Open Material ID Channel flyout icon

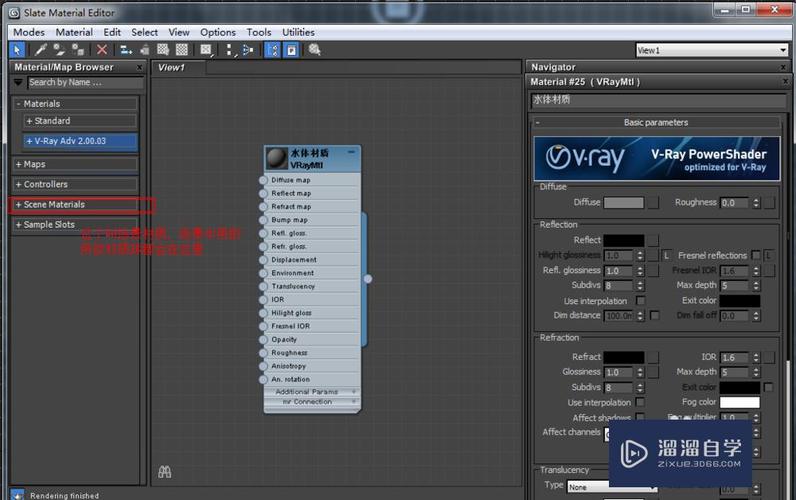click(206, 50)
